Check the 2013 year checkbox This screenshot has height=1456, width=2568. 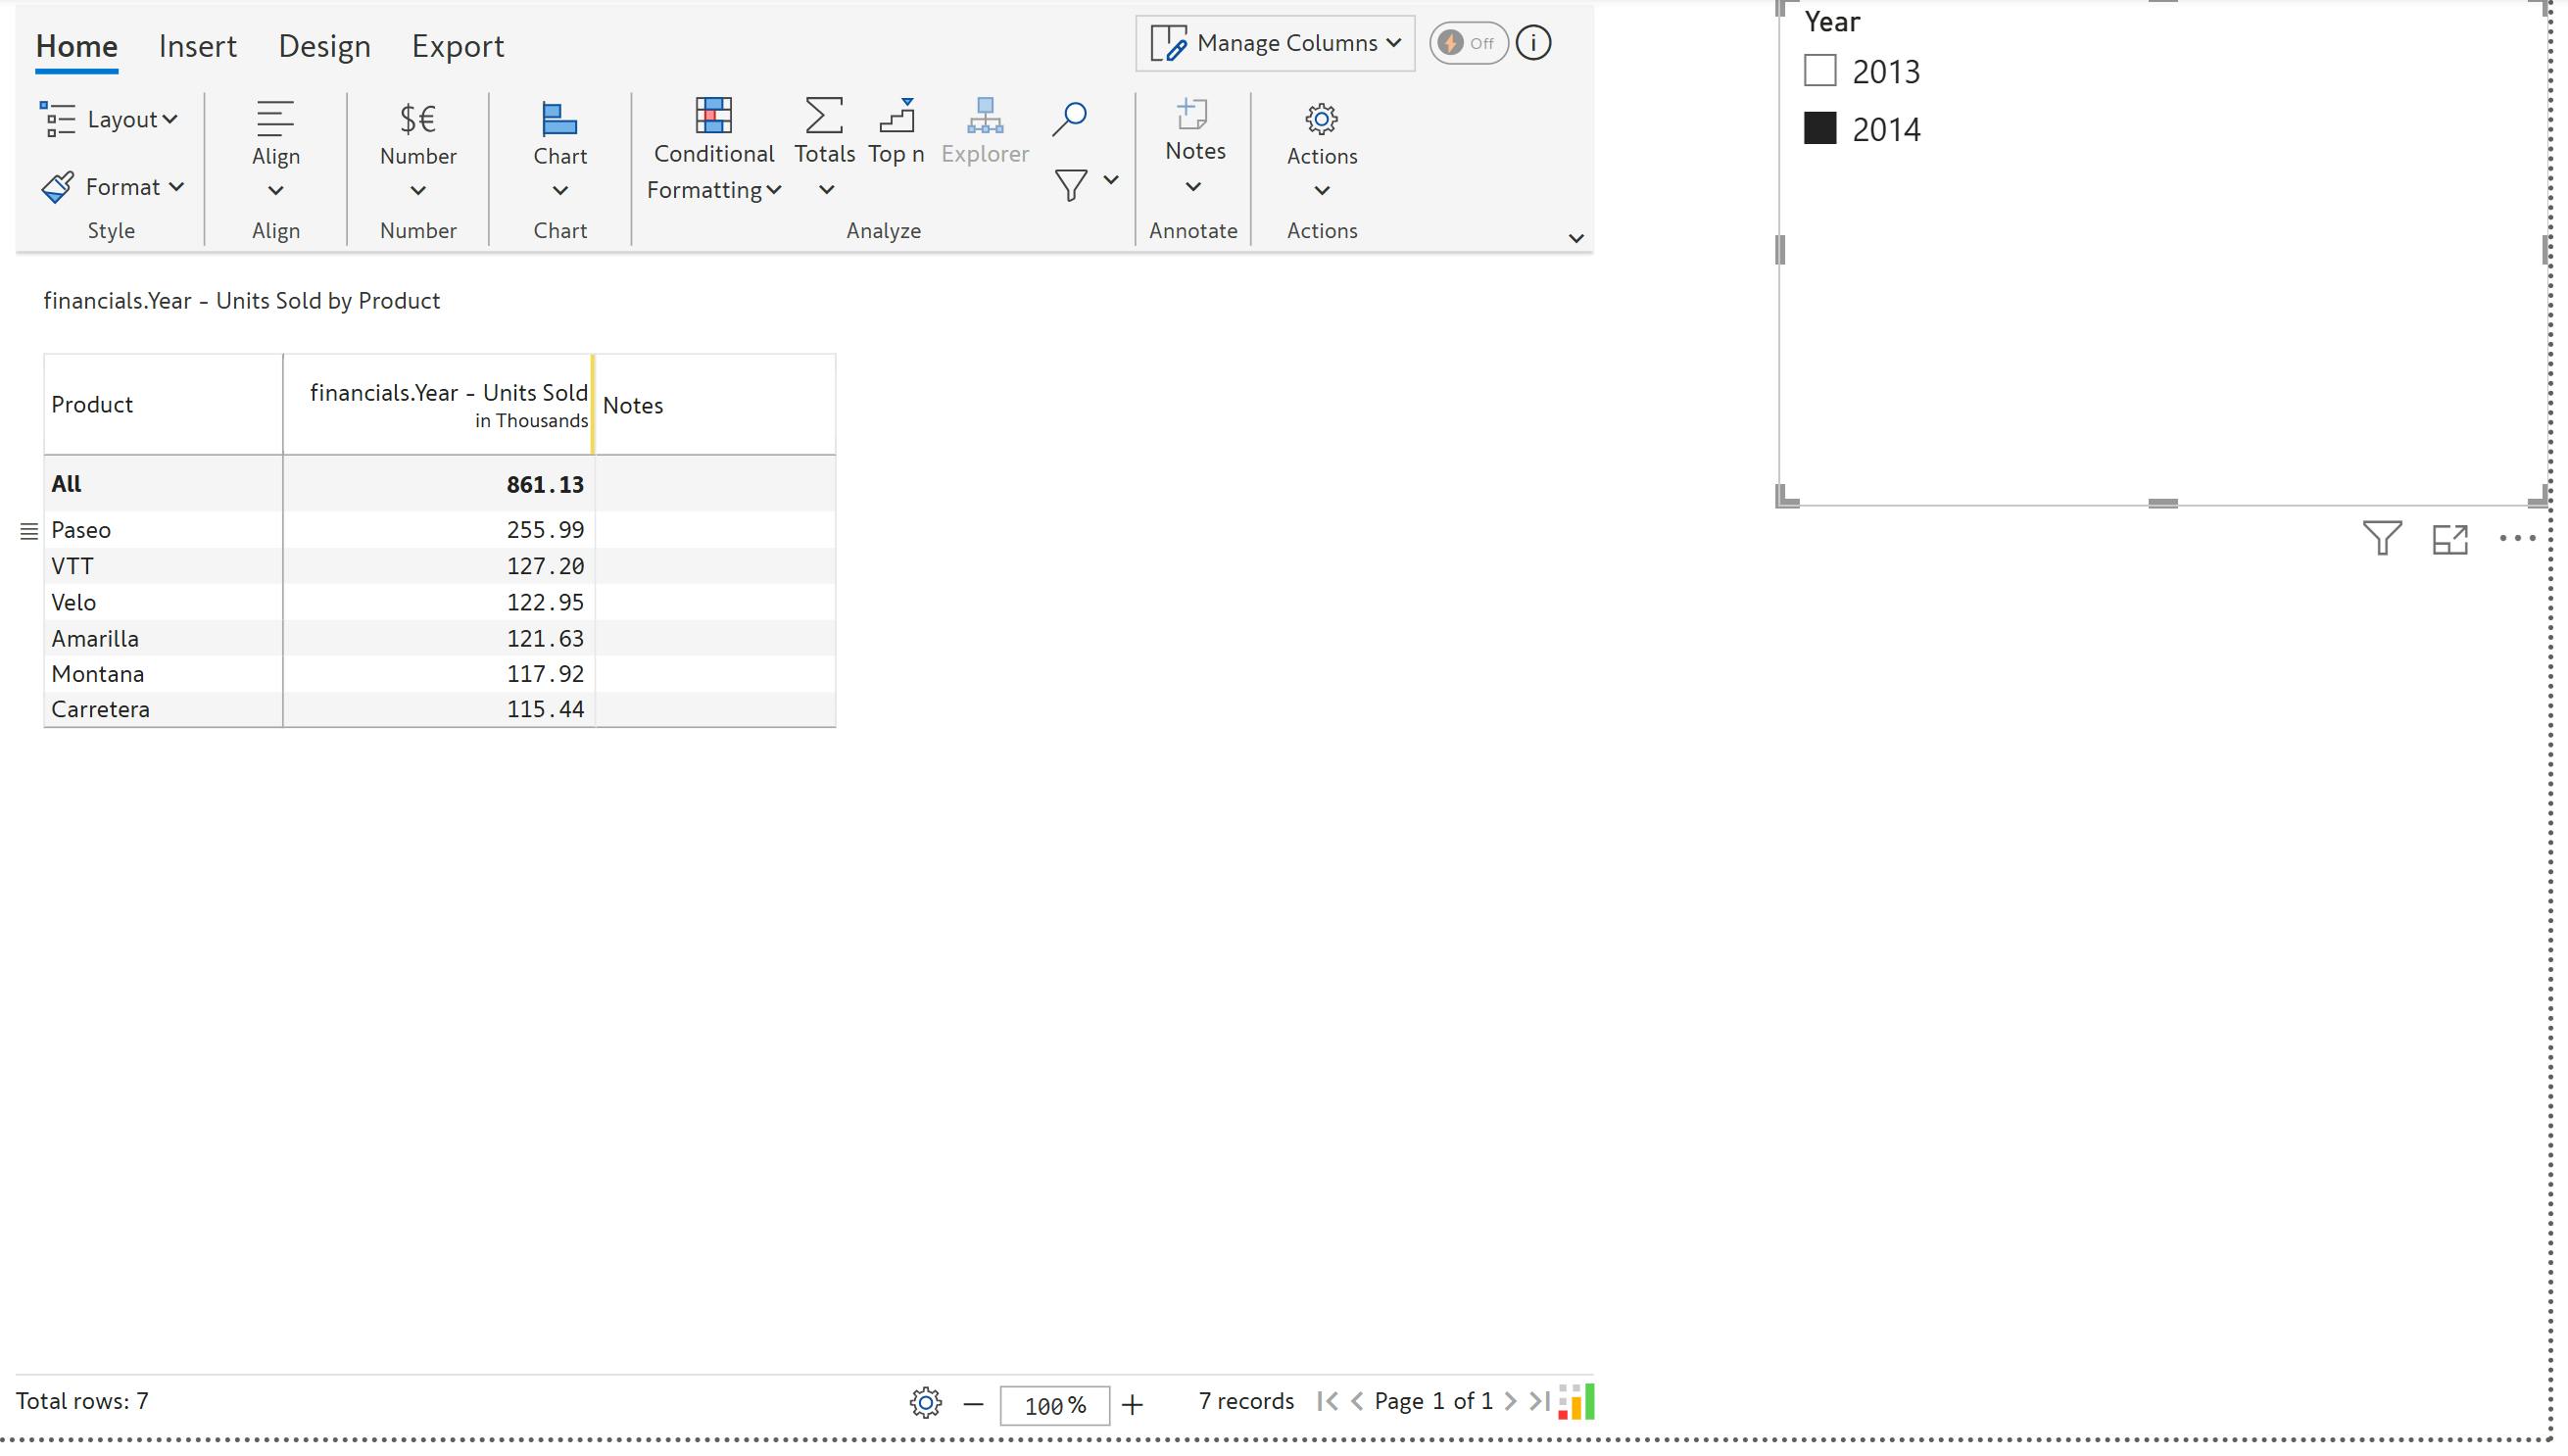click(1819, 71)
